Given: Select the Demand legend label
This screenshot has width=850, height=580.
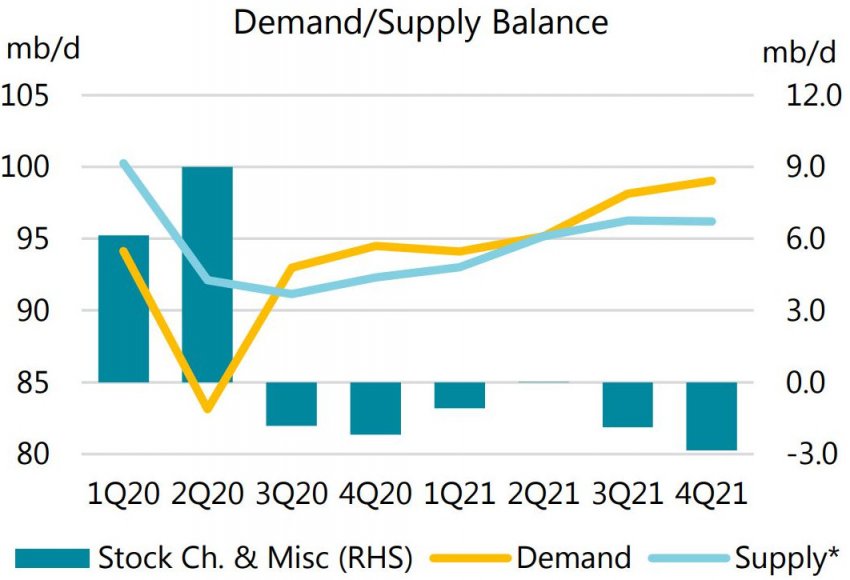Looking at the screenshot, I should point(573,558).
